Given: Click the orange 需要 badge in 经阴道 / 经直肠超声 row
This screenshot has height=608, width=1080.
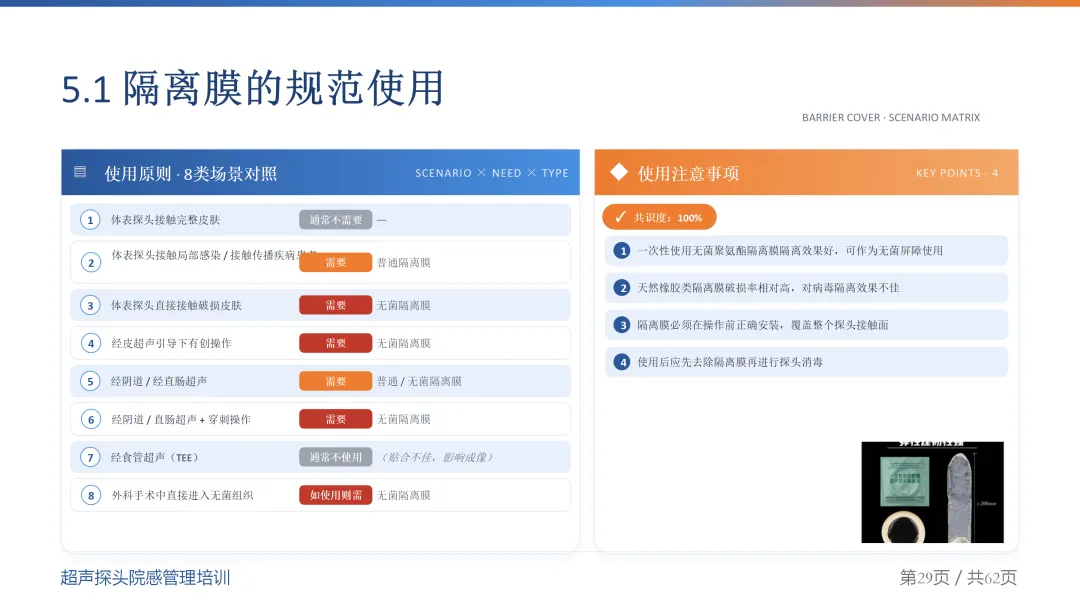Looking at the screenshot, I should pyautogui.click(x=335, y=381).
